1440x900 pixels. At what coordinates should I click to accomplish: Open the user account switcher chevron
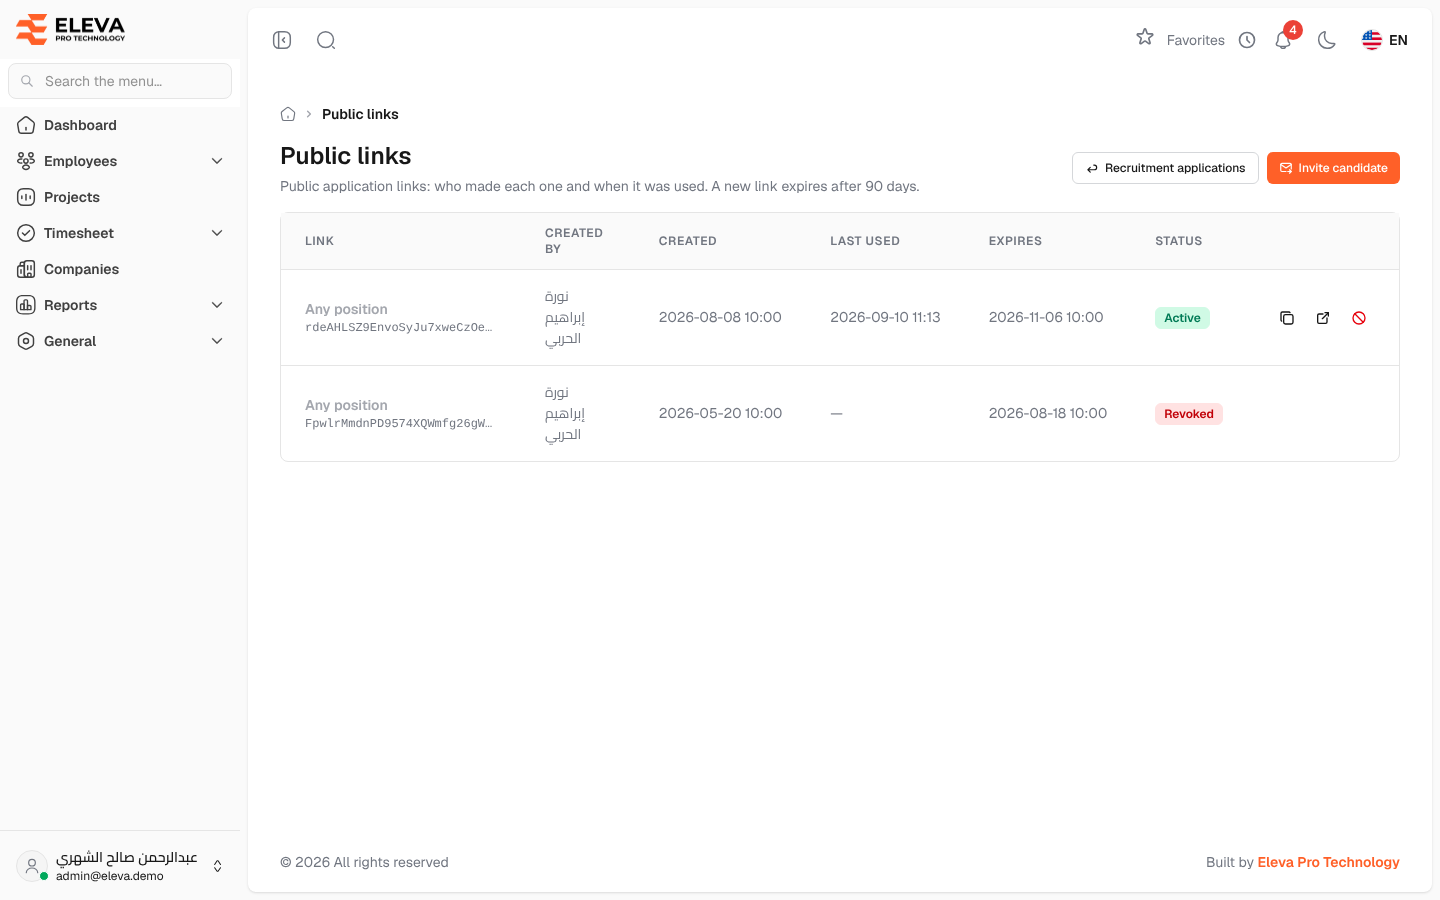[x=217, y=866]
